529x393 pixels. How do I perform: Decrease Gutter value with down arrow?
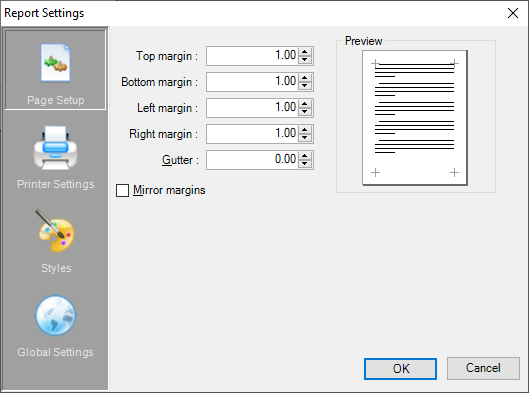305,164
